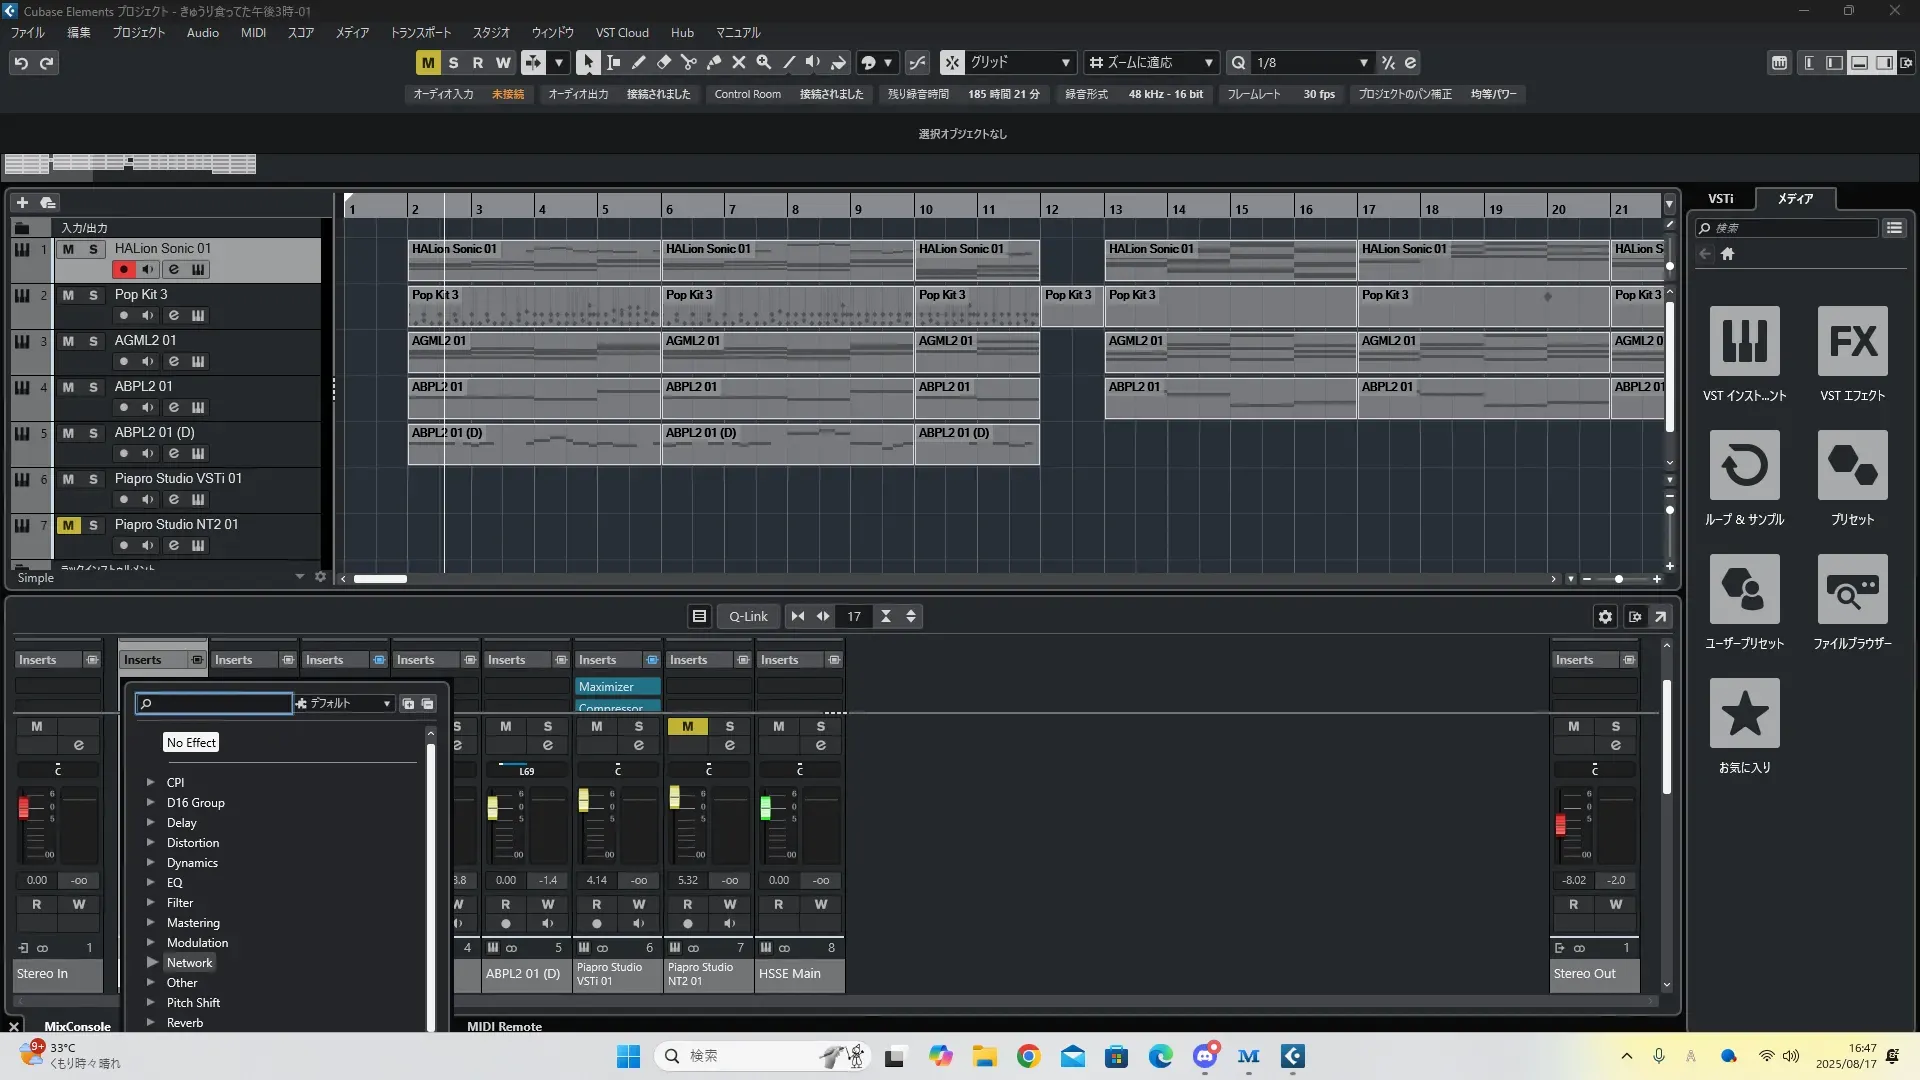Select the Zoom magnifier tool

(763, 62)
